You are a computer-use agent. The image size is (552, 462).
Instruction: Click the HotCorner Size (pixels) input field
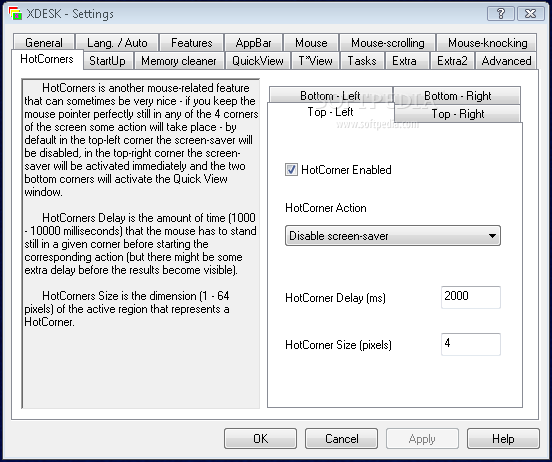click(x=471, y=344)
